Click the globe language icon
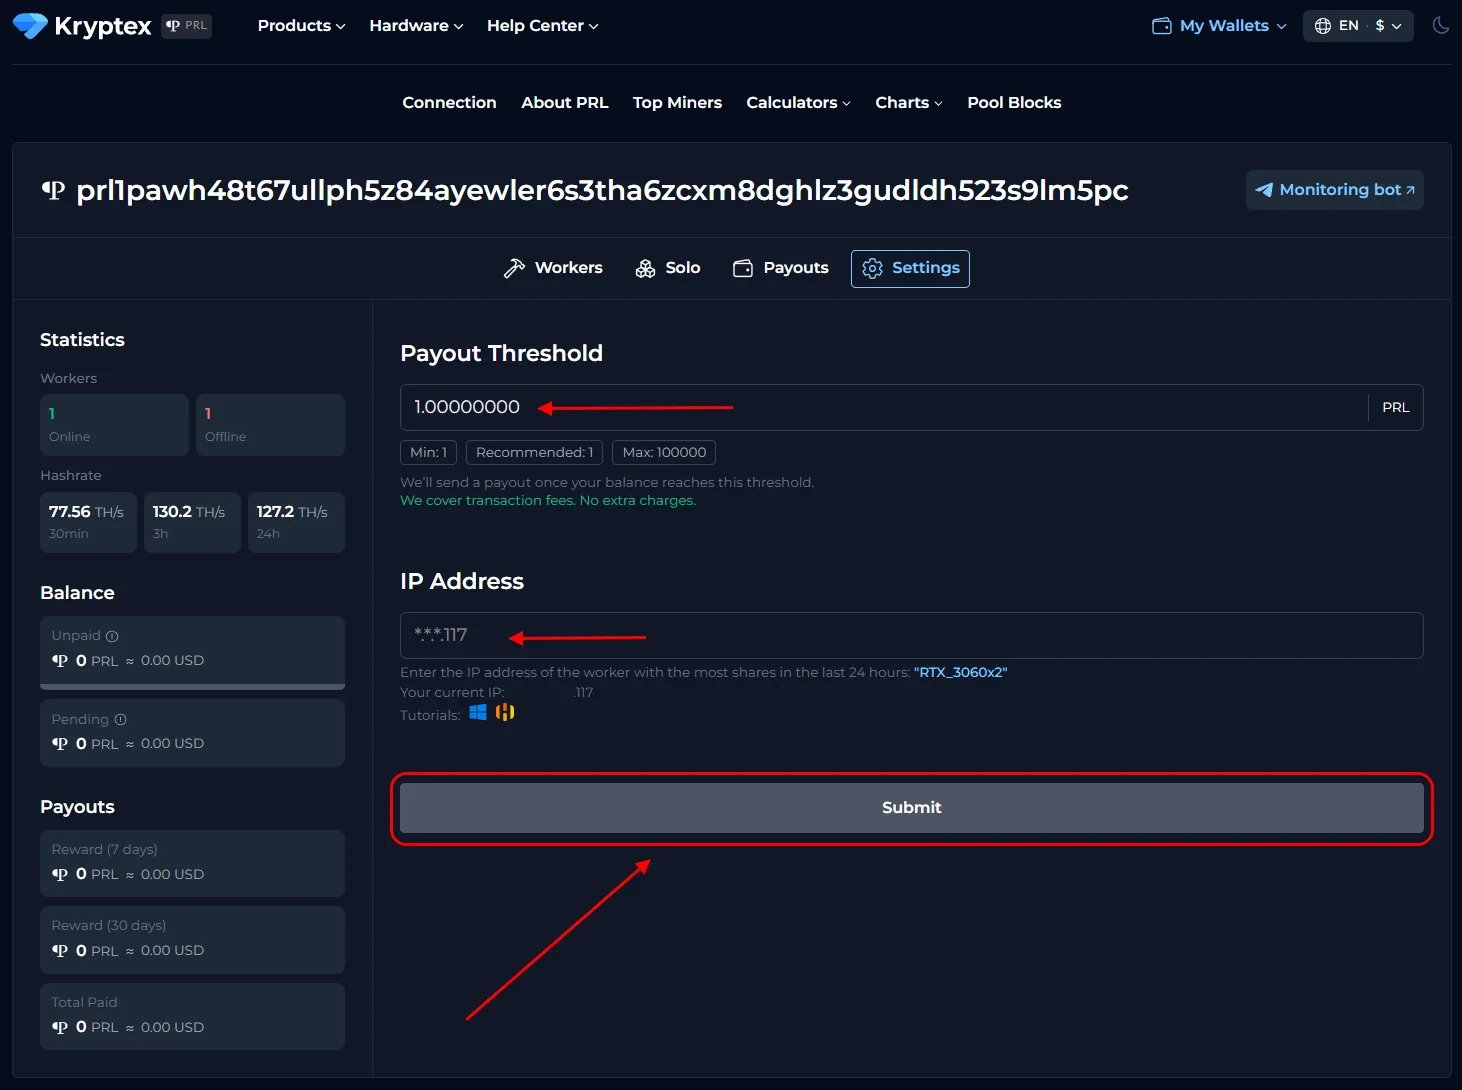This screenshot has width=1462, height=1090. click(1323, 26)
